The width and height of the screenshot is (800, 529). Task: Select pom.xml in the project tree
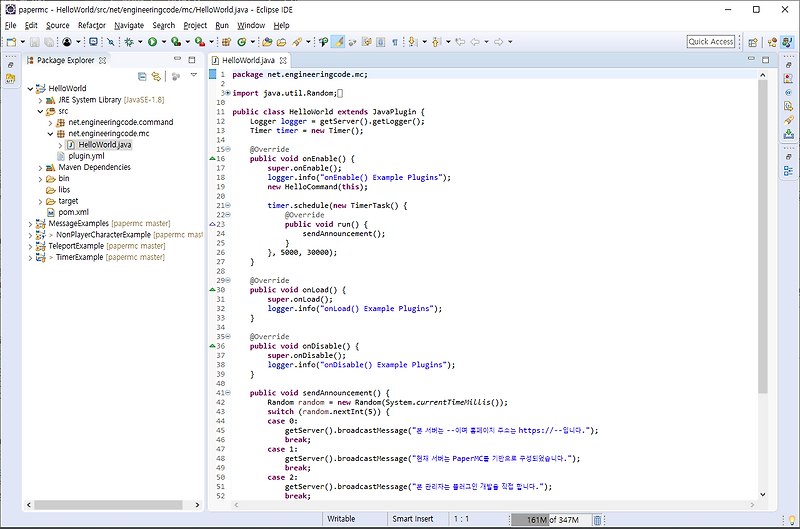[x=73, y=212]
